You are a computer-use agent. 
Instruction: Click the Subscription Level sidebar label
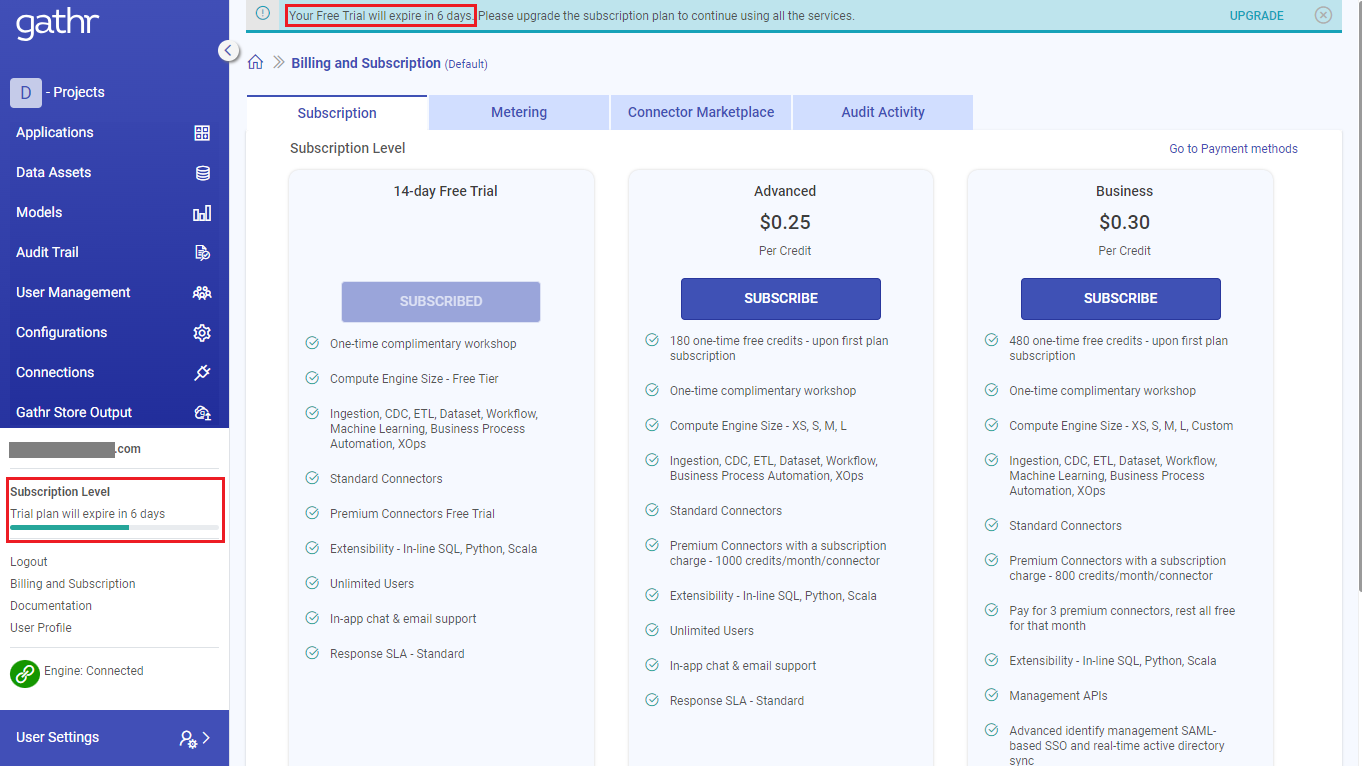tap(60, 492)
